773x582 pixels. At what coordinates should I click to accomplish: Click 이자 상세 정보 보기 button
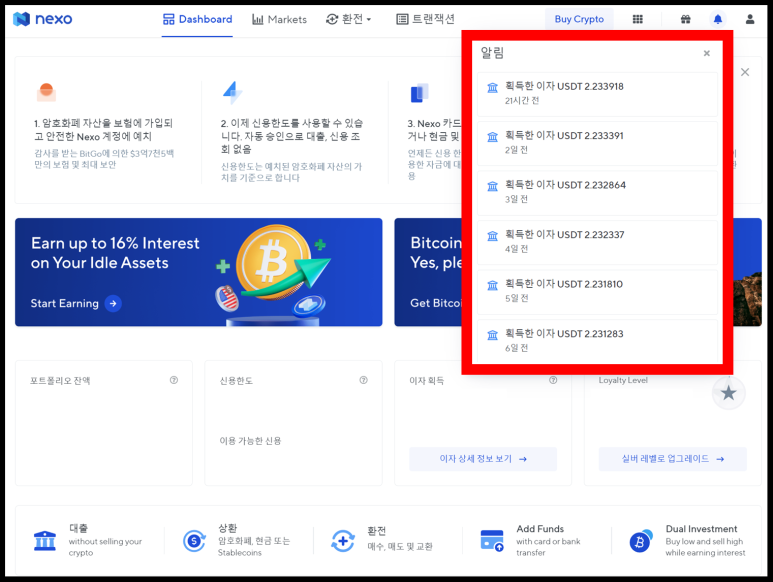click(483, 459)
